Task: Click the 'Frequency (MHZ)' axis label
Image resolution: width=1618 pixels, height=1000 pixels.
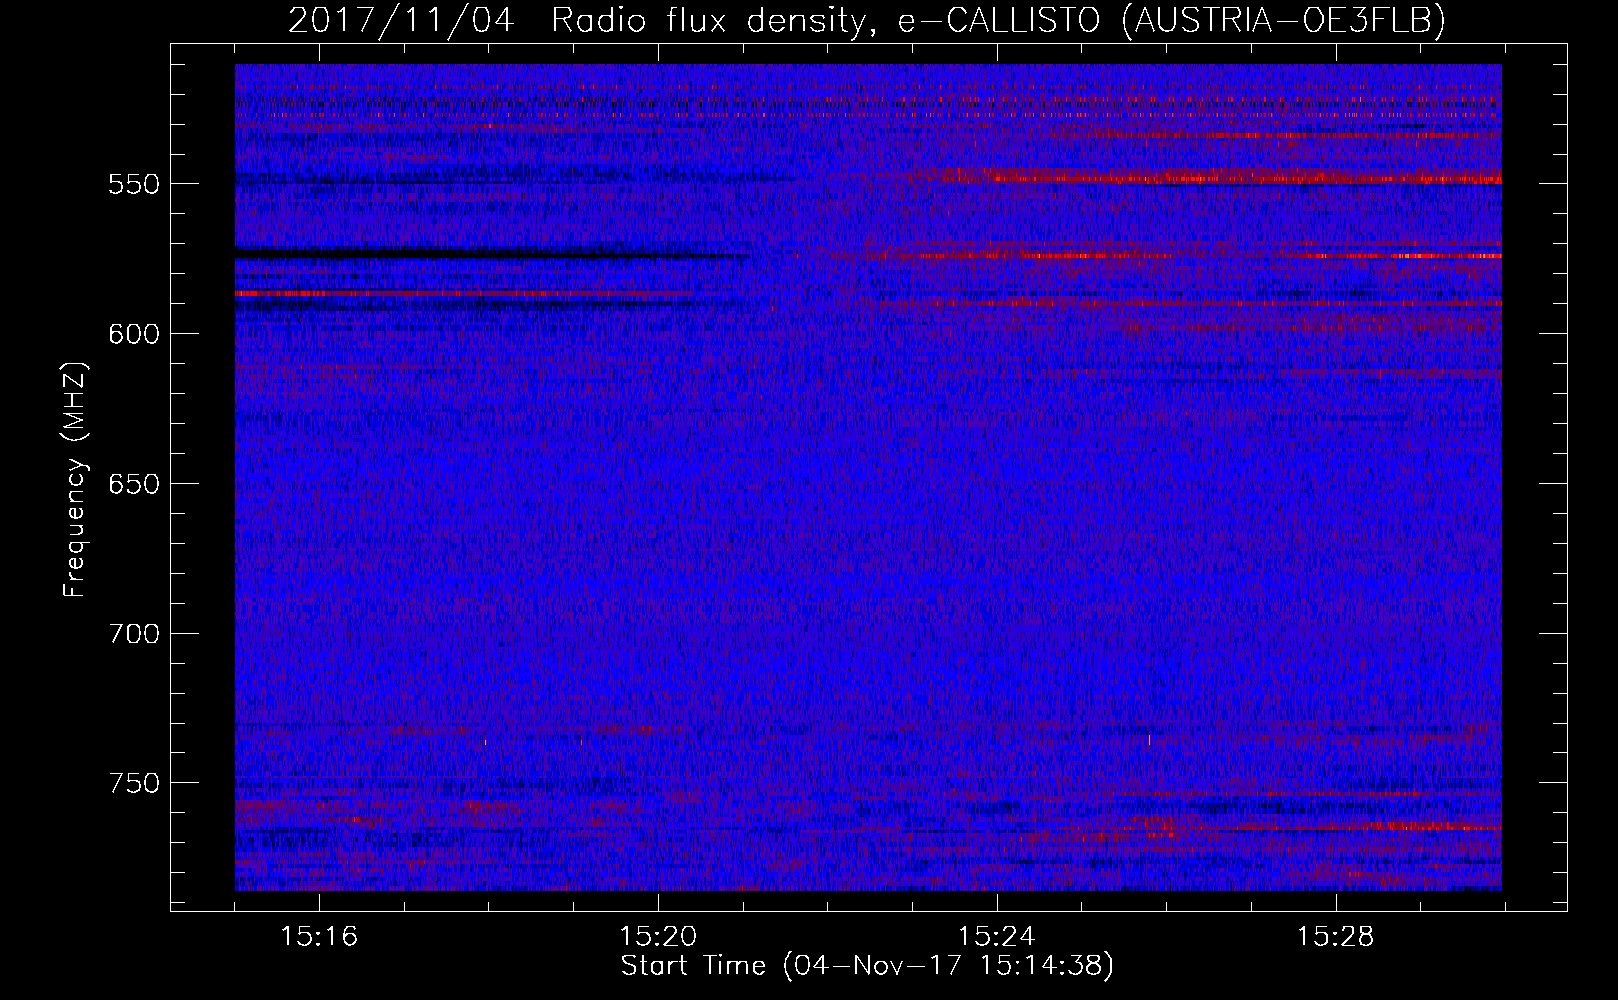Action: (x=75, y=479)
